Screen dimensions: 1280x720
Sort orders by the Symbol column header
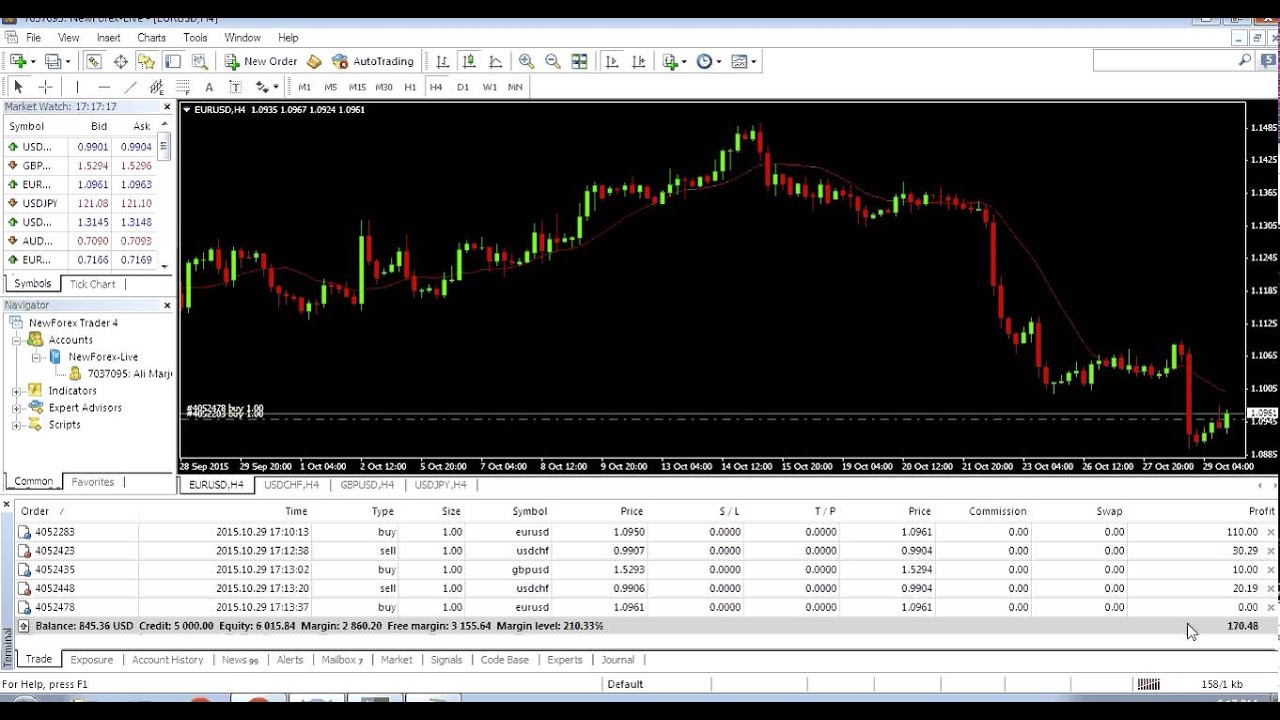530,511
